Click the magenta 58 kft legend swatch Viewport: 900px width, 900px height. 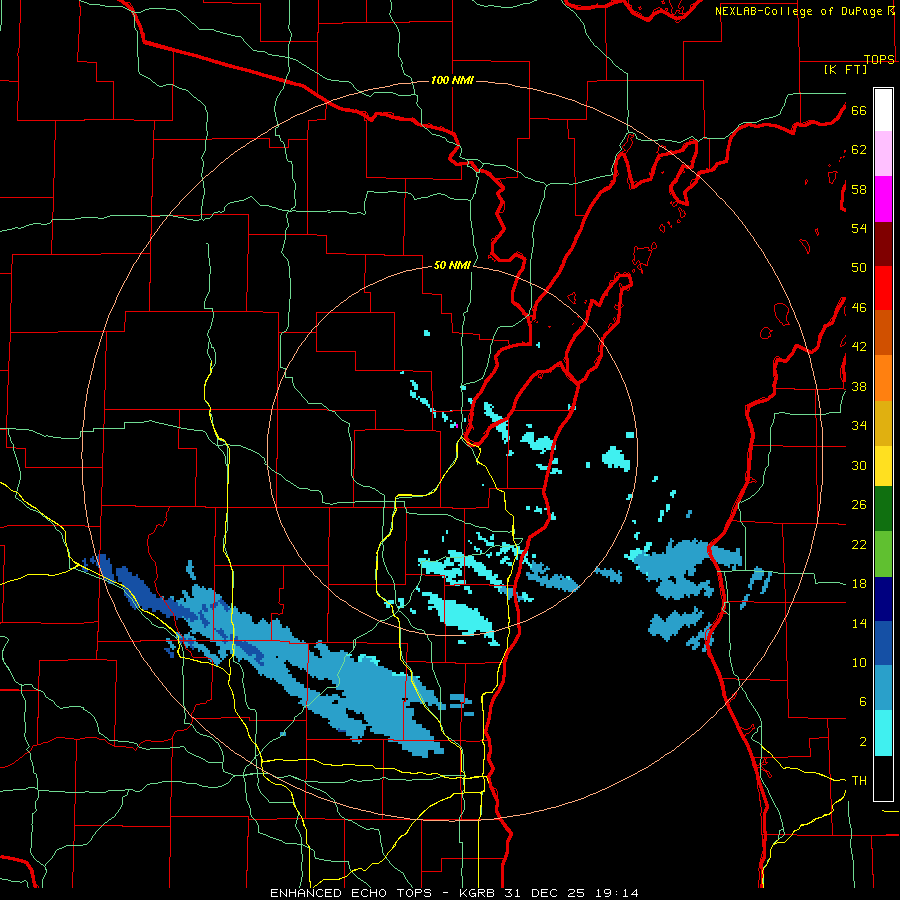tap(883, 199)
